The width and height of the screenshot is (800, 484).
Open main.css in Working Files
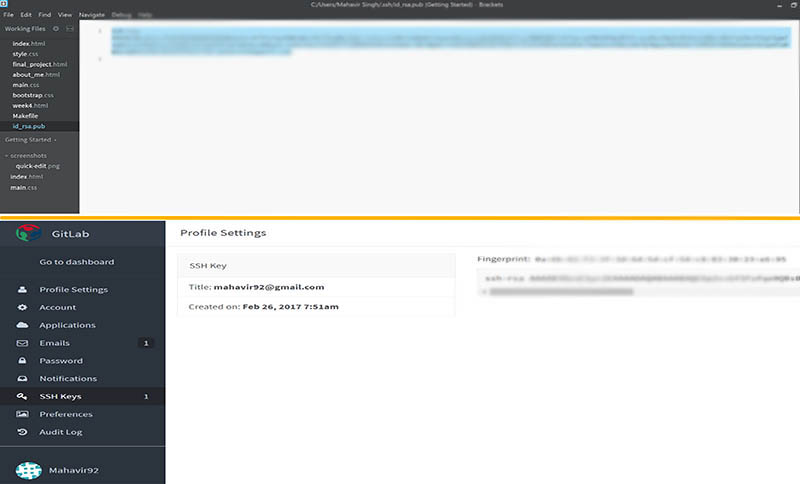click(26, 85)
